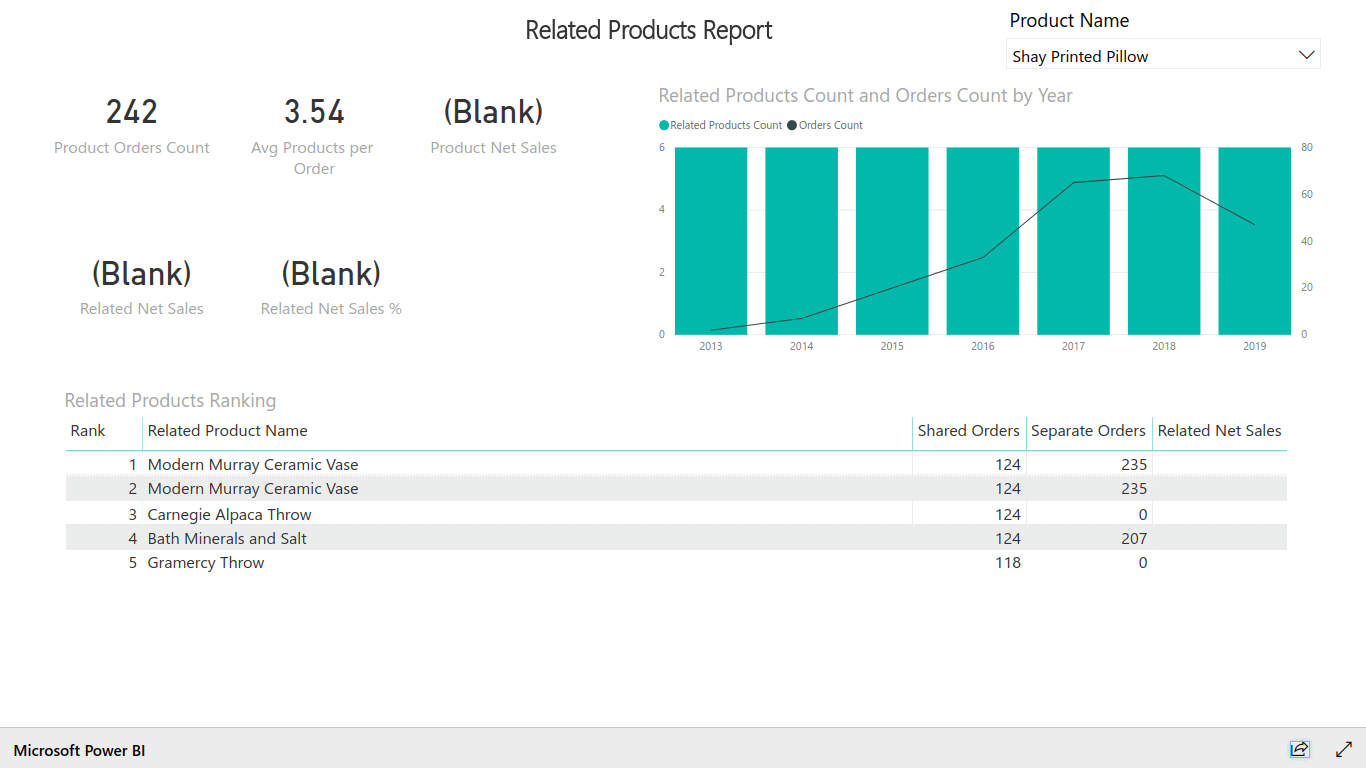Viewport: 1366px width, 768px height.
Task: Enter full screen with the diagonal arrows icon
Action: 1343,749
